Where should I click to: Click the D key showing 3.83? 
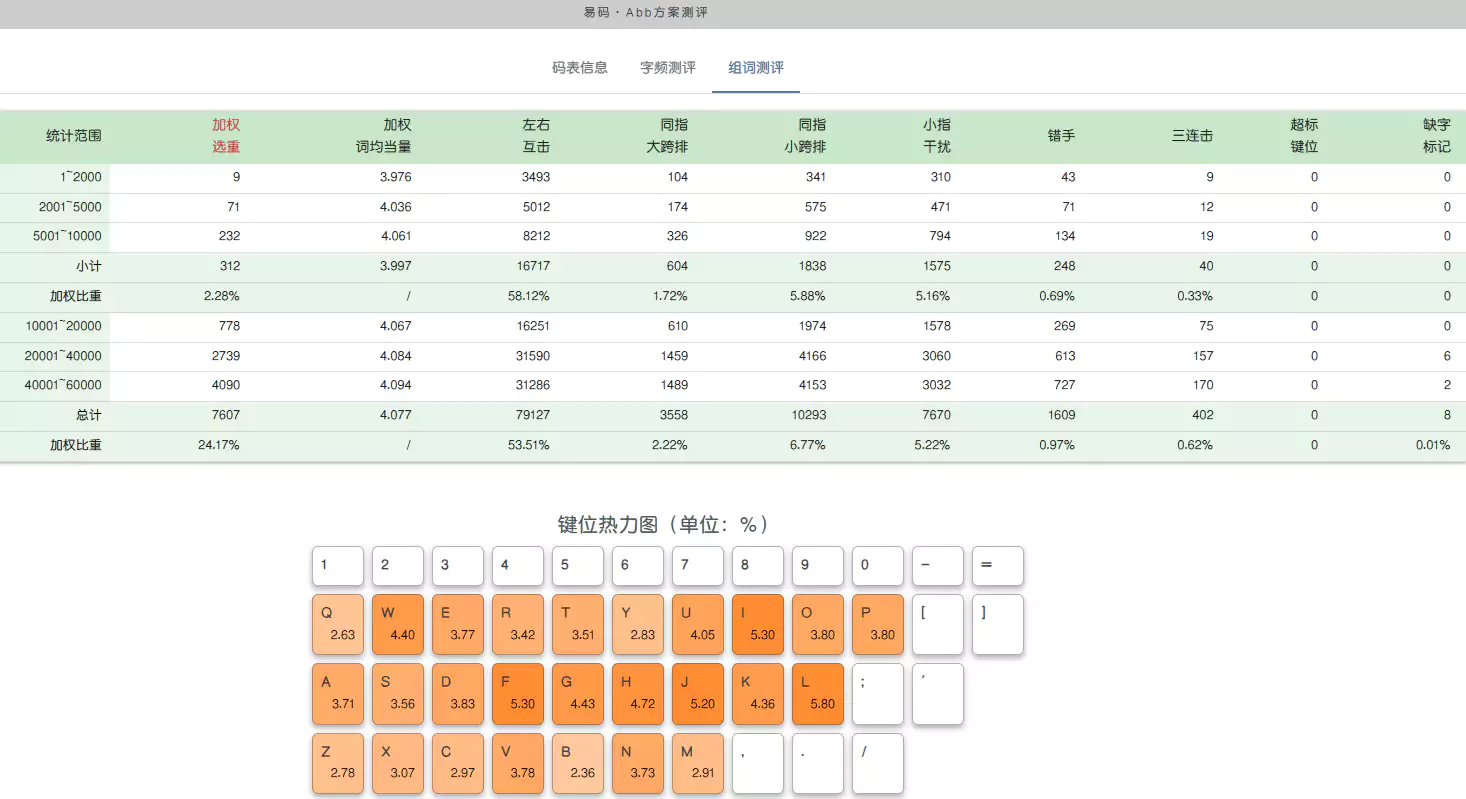(x=458, y=694)
